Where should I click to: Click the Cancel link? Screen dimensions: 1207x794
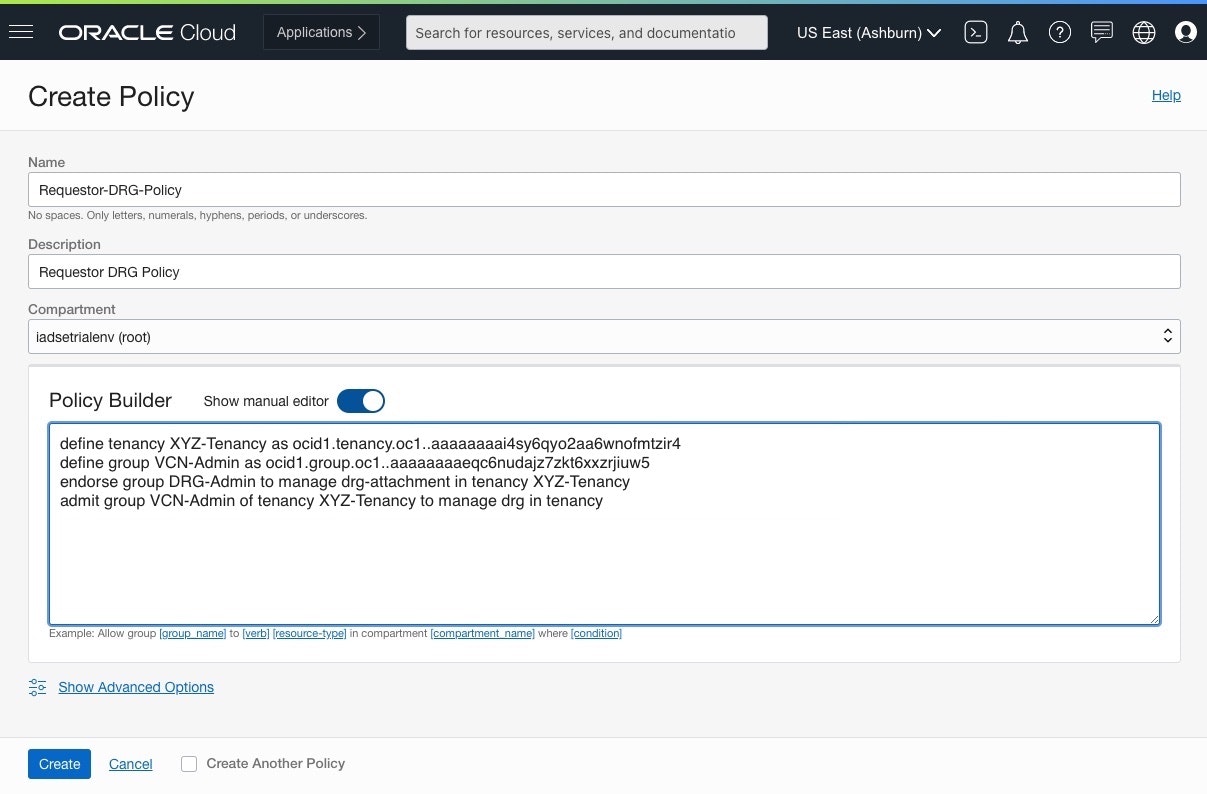click(131, 764)
